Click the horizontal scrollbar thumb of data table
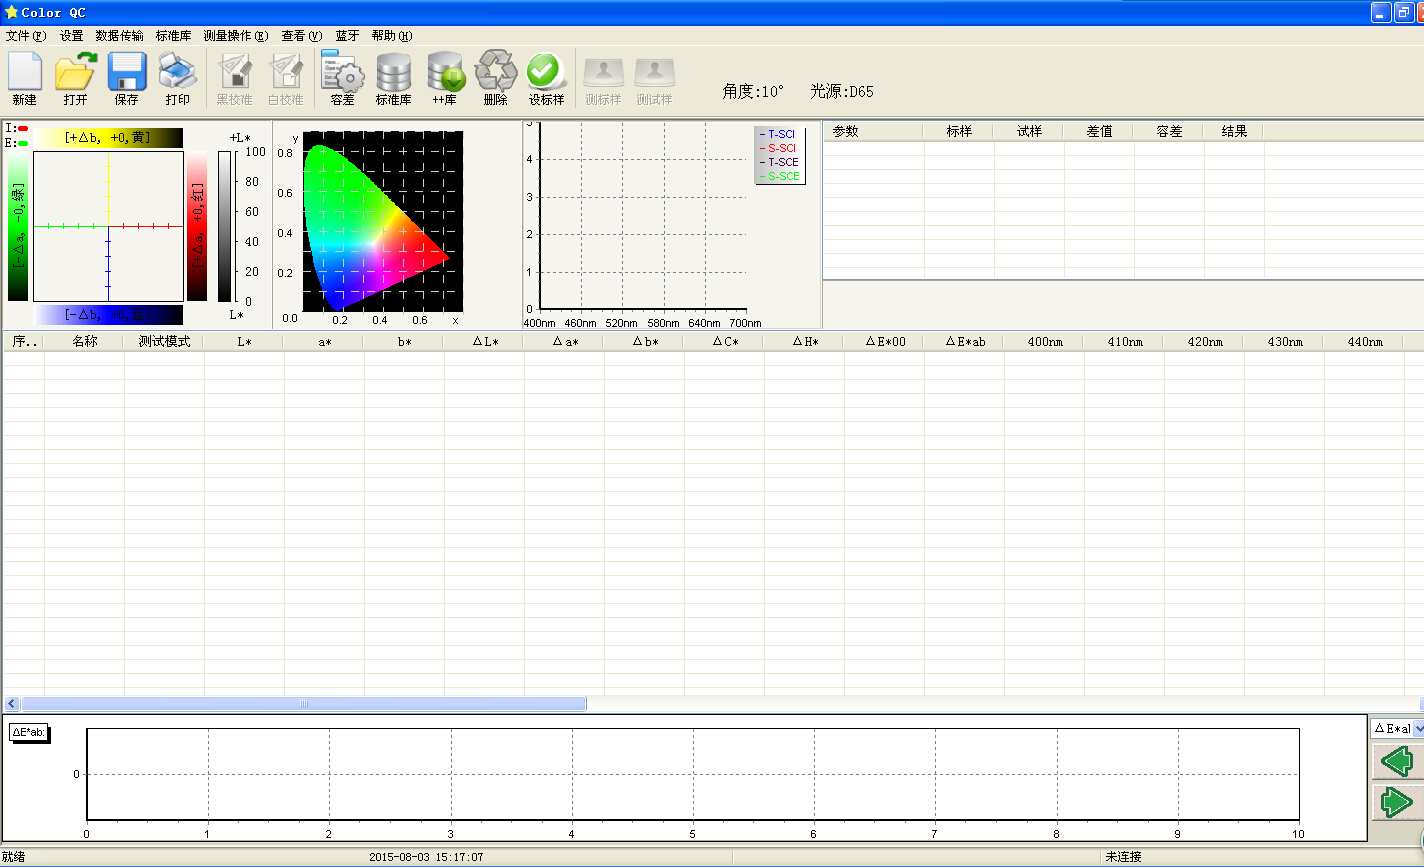 pos(304,703)
